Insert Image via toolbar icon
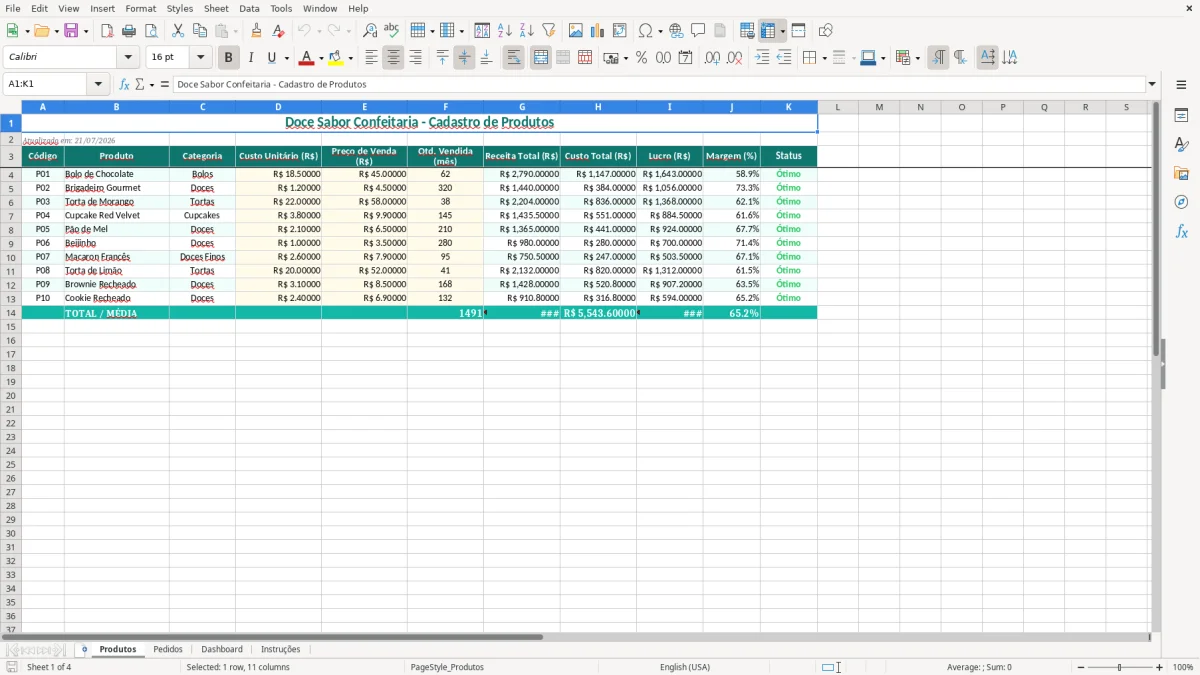This screenshot has height=675, width=1200. [576, 31]
